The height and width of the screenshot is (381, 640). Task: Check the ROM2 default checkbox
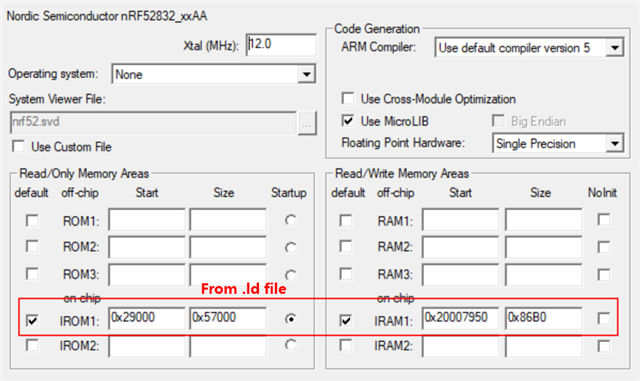click(x=32, y=247)
